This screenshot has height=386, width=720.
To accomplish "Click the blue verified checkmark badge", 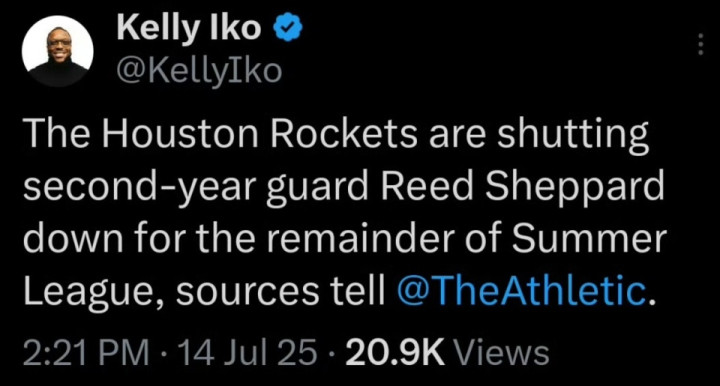I will coord(288,28).
